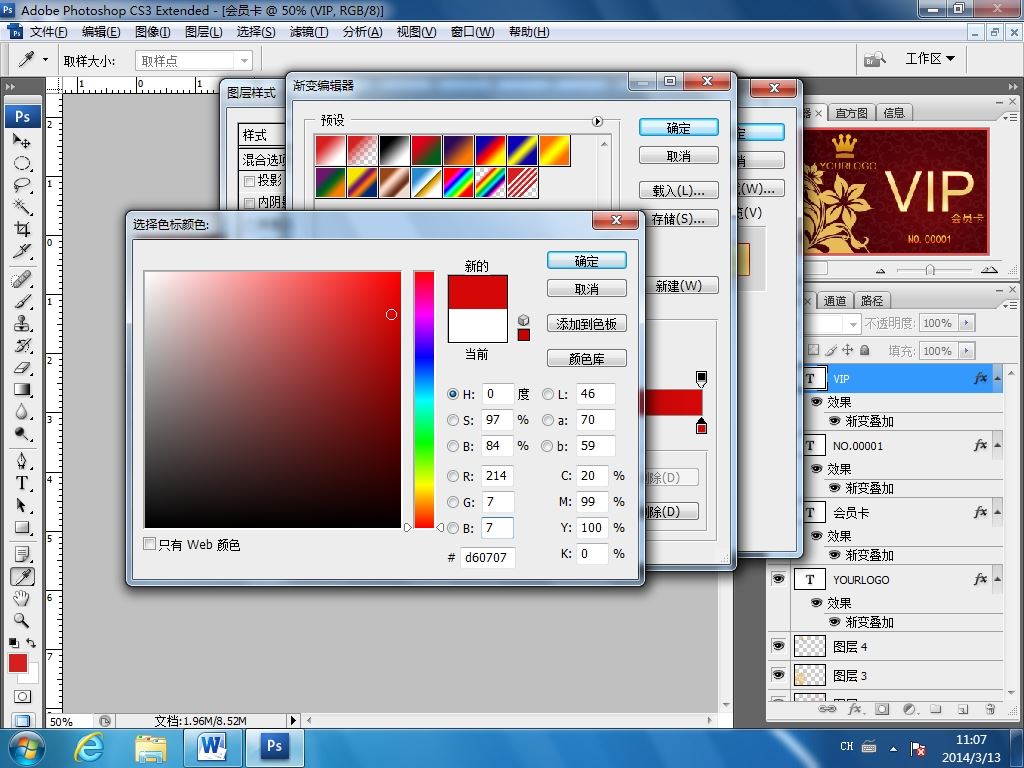Select the Brush tool

[22, 302]
